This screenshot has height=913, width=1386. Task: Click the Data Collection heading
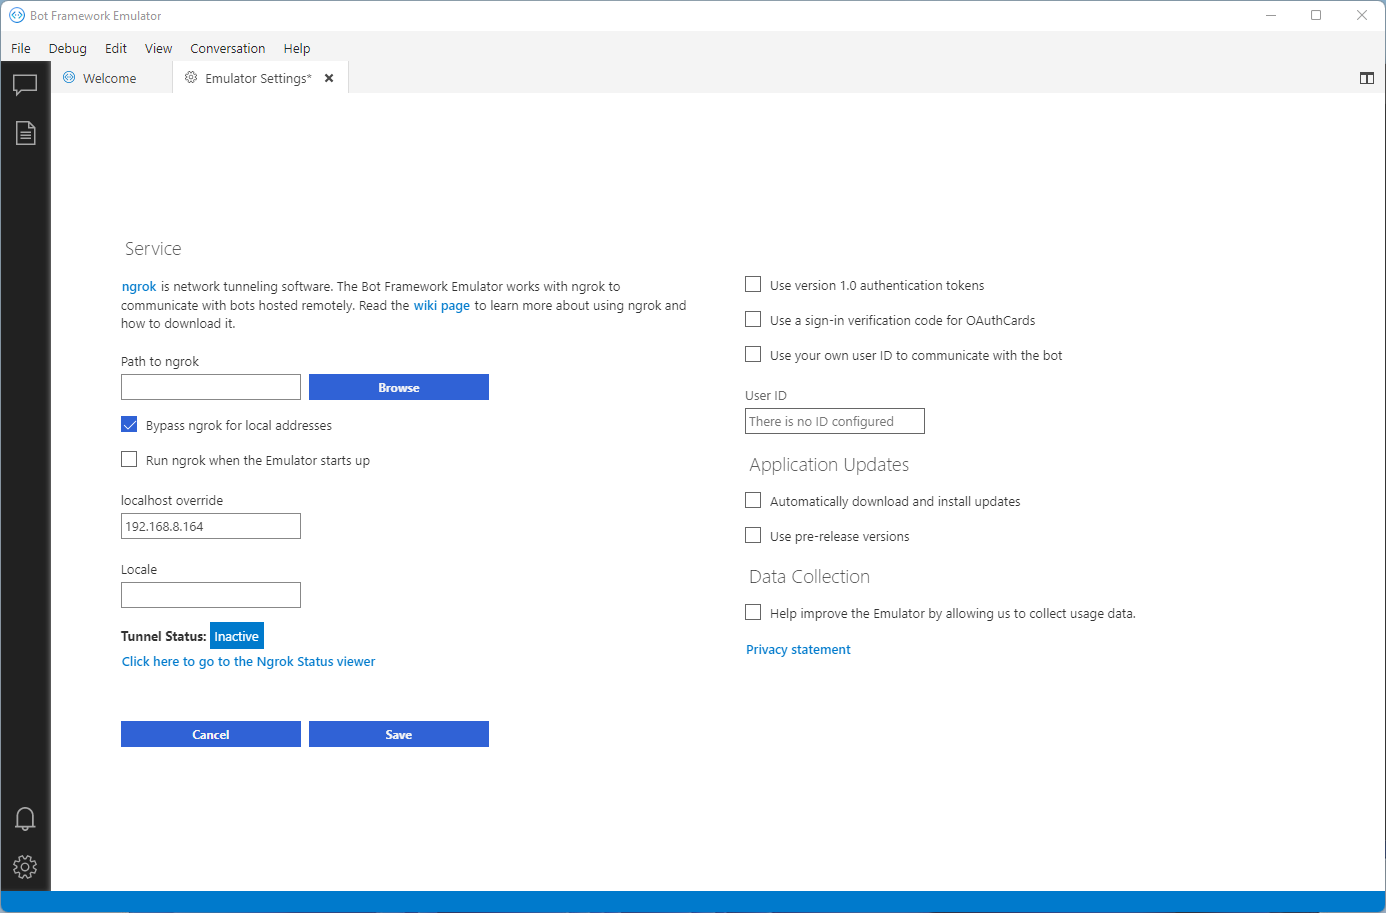click(809, 577)
